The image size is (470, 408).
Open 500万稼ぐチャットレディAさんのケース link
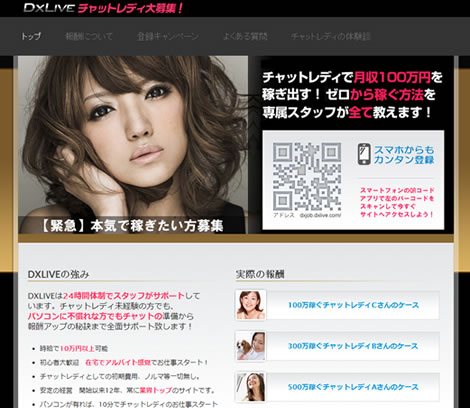[x=353, y=387]
